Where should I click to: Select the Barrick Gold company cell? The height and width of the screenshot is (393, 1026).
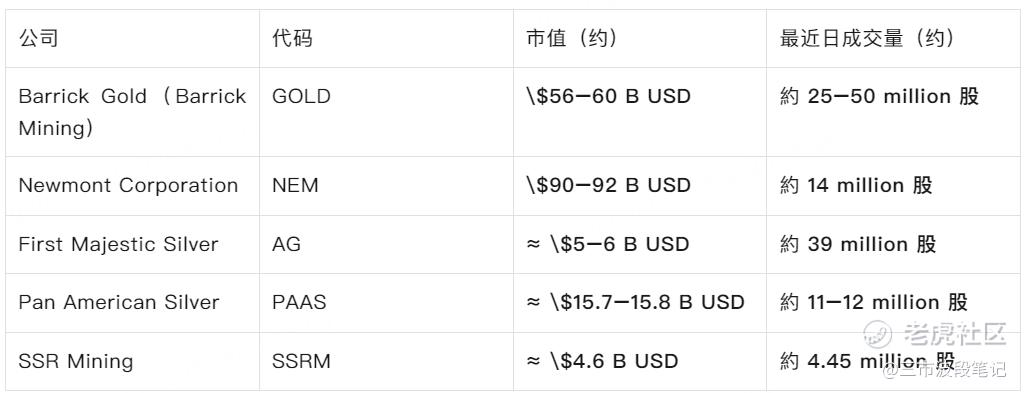(x=132, y=112)
